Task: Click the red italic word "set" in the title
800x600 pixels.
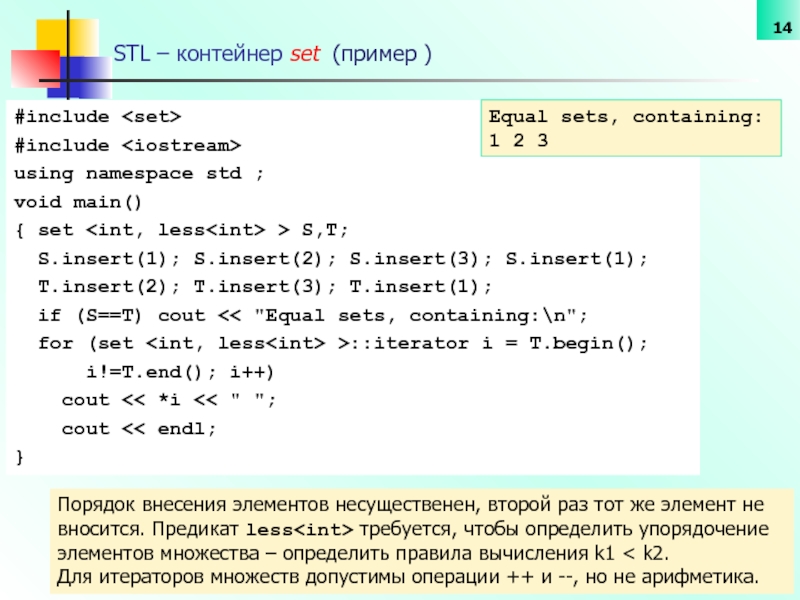Action: coord(303,54)
